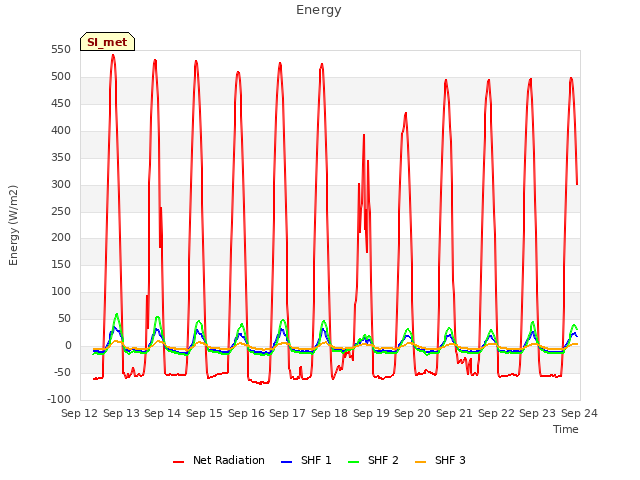
Task: Click the Sep 18 x-axis tick label
Action: (x=329, y=413)
